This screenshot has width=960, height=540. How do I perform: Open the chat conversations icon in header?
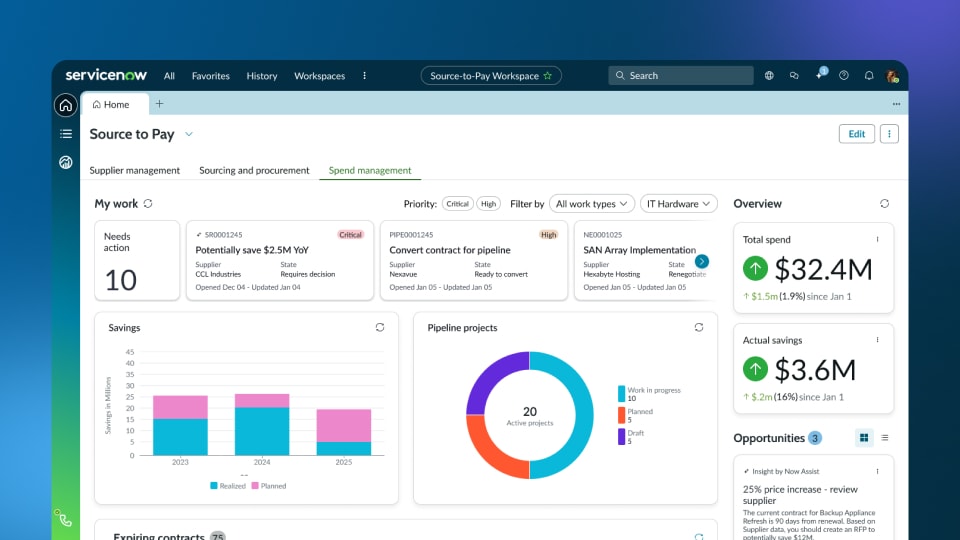point(794,76)
